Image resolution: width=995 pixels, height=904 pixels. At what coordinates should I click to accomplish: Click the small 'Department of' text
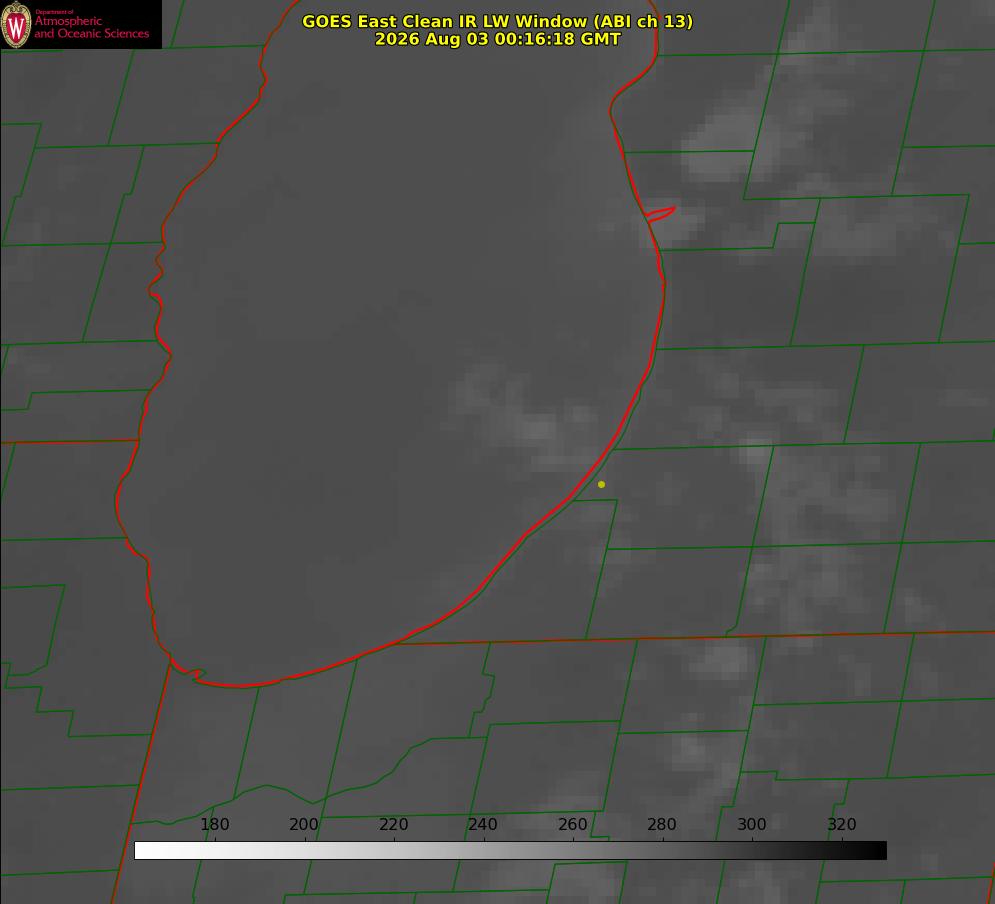coord(53,12)
